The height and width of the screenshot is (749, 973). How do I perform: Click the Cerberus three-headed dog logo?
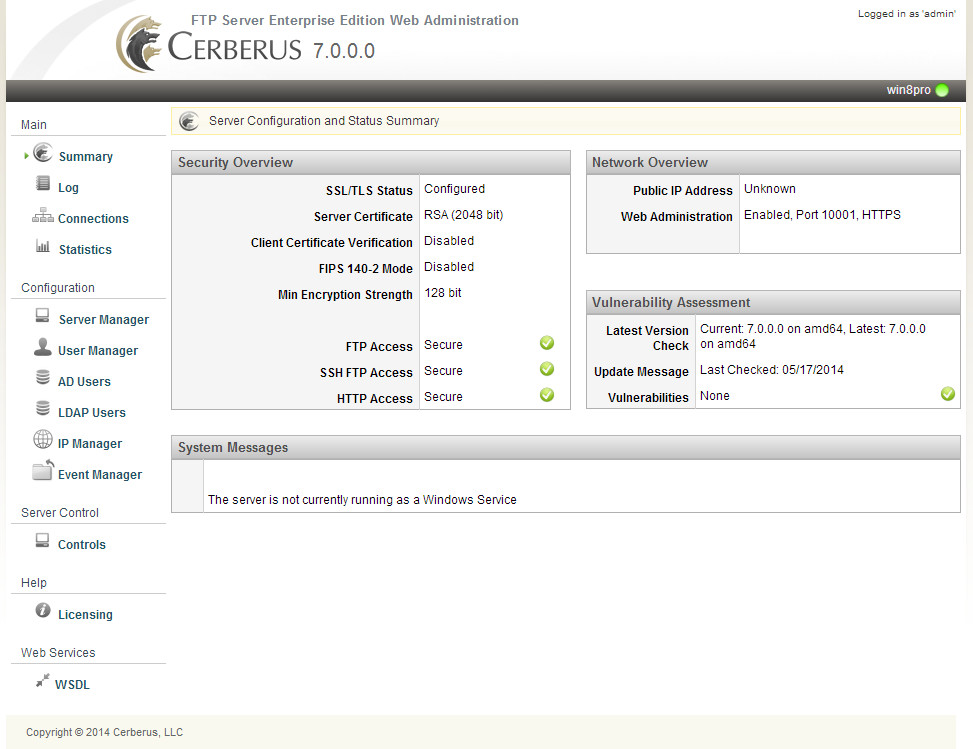pos(139,44)
